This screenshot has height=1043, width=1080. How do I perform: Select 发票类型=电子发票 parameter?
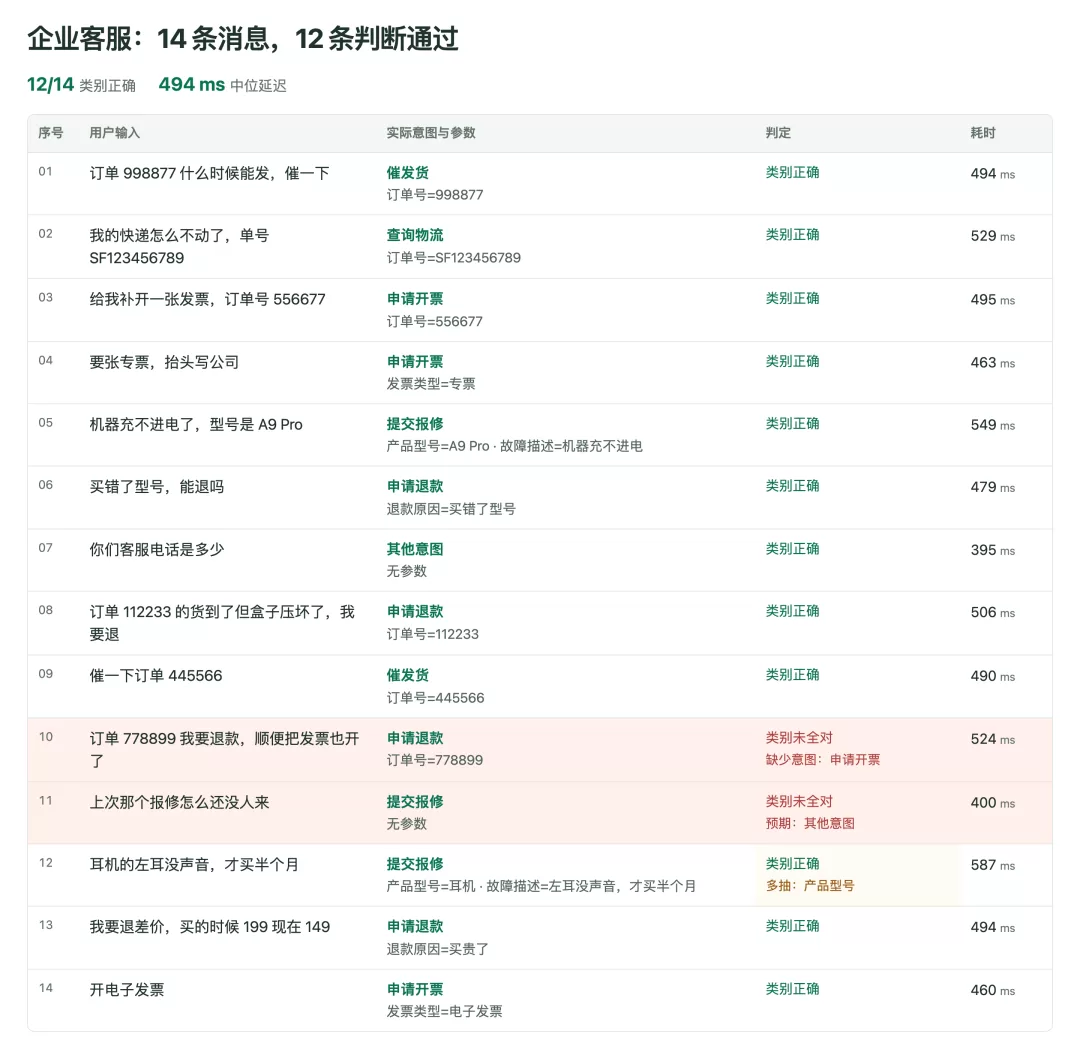coord(444,1011)
